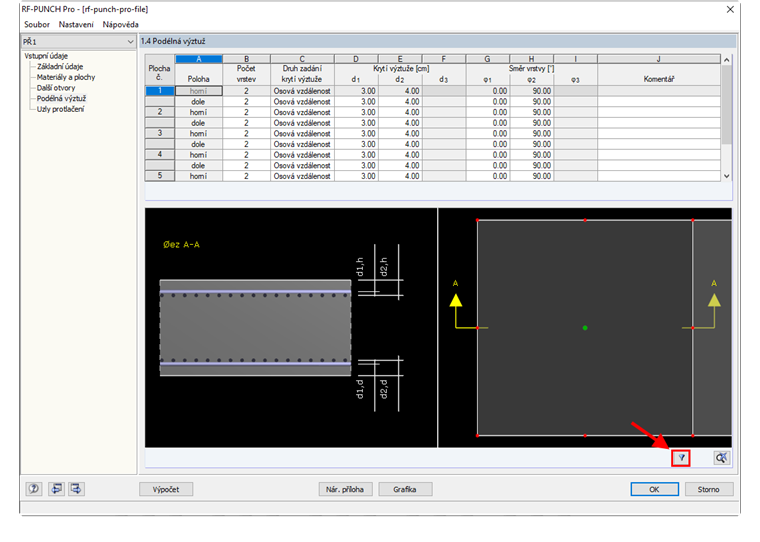Open the help icon at bottom left
Screen dimensions: 760x542
pos(34,489)
